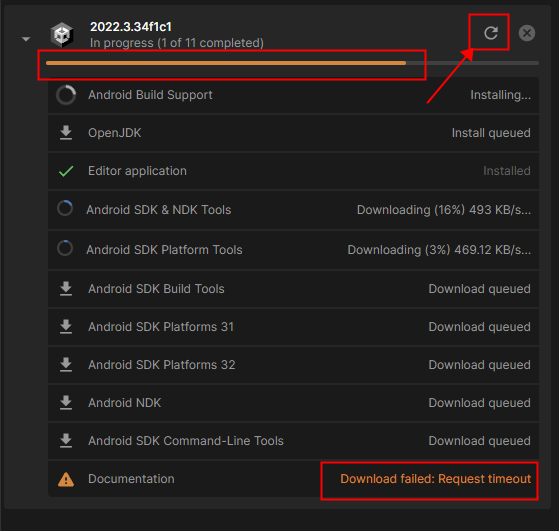This screenshot has height=531, width=559.
Task: Select the Android SDK Platforms 31 label
Action: coord(161,327)
